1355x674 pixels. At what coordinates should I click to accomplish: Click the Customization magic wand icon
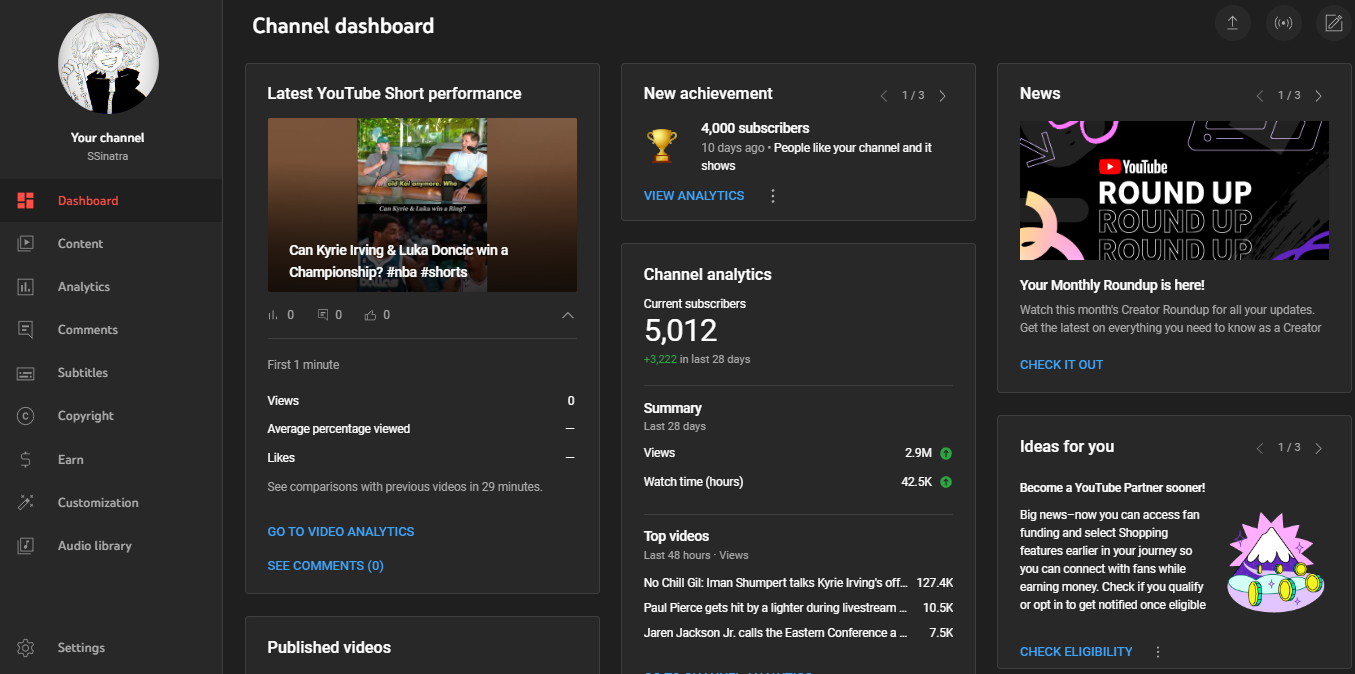coord(26,503)
